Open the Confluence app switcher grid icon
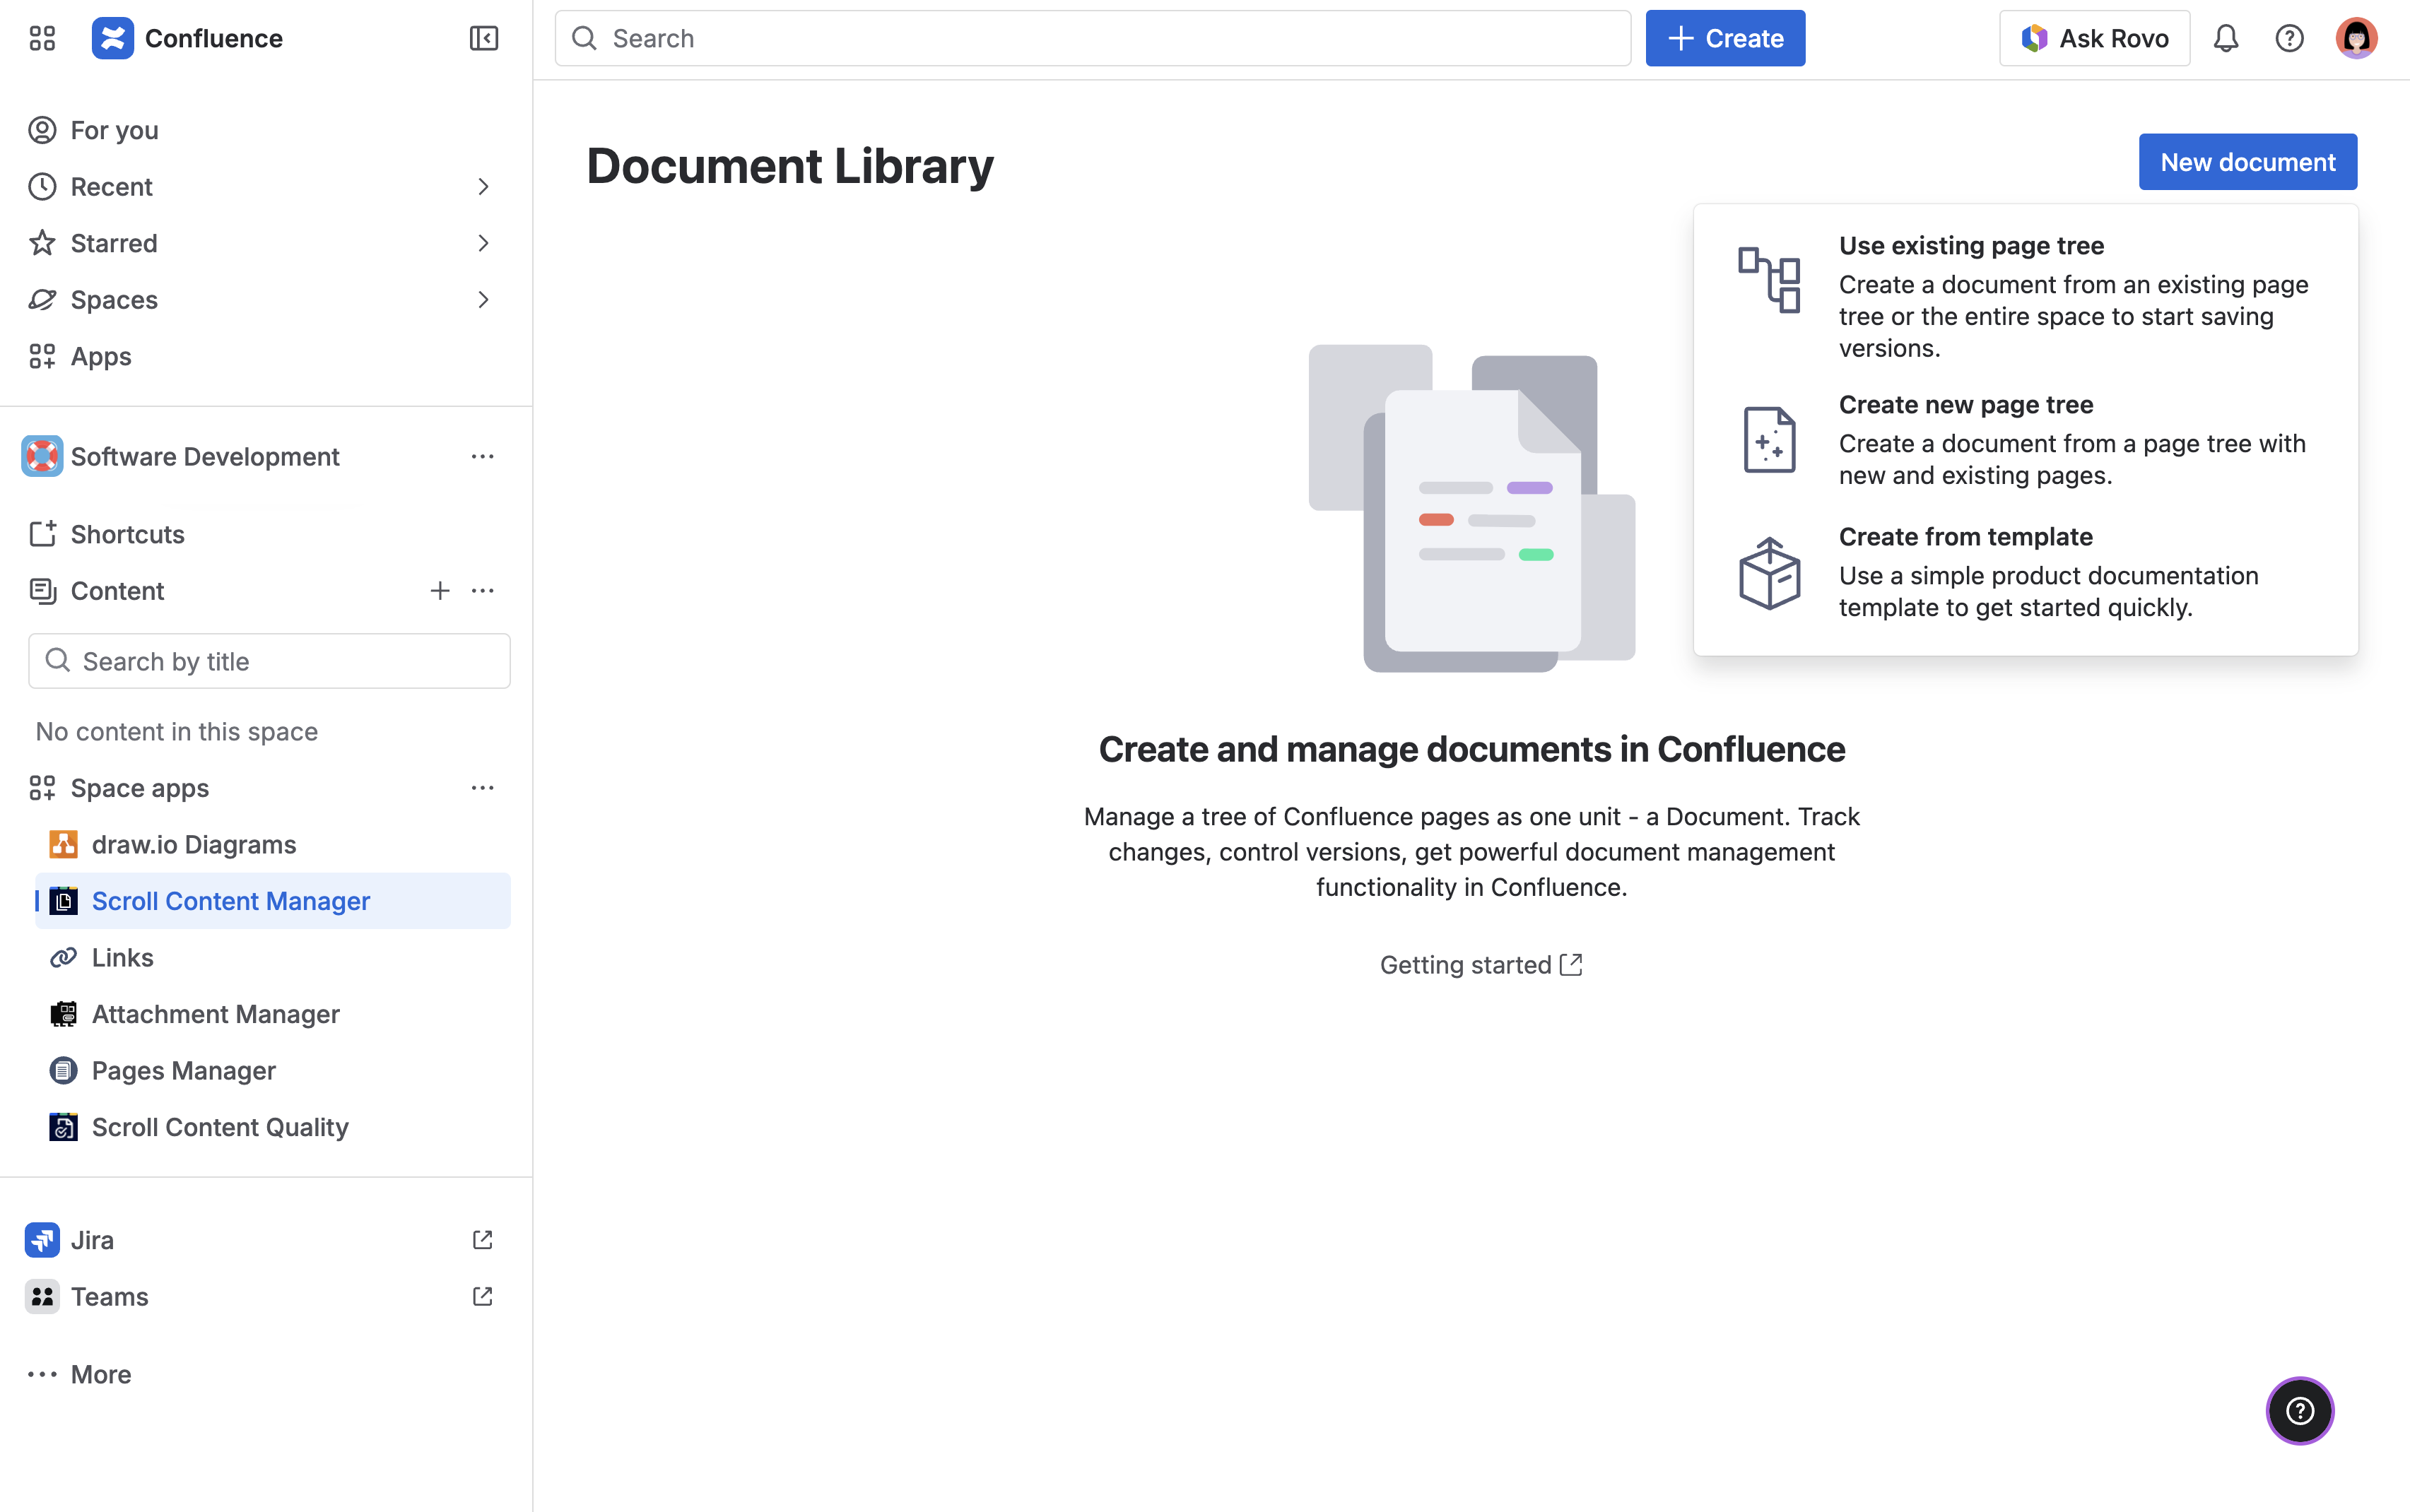The width and height of the screenshot is (2410, 1512). 41,38
